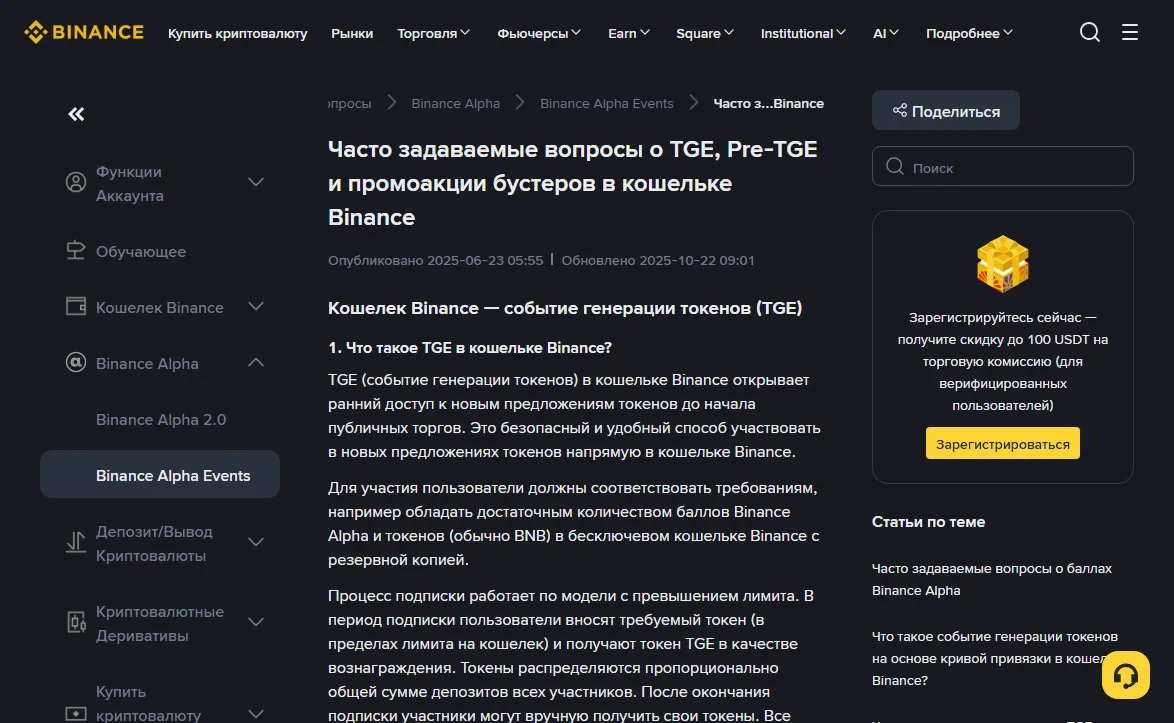Open Рынки in top navigation
The height and width of the screenshot is (723, 1174).
[x=352, y=33]
